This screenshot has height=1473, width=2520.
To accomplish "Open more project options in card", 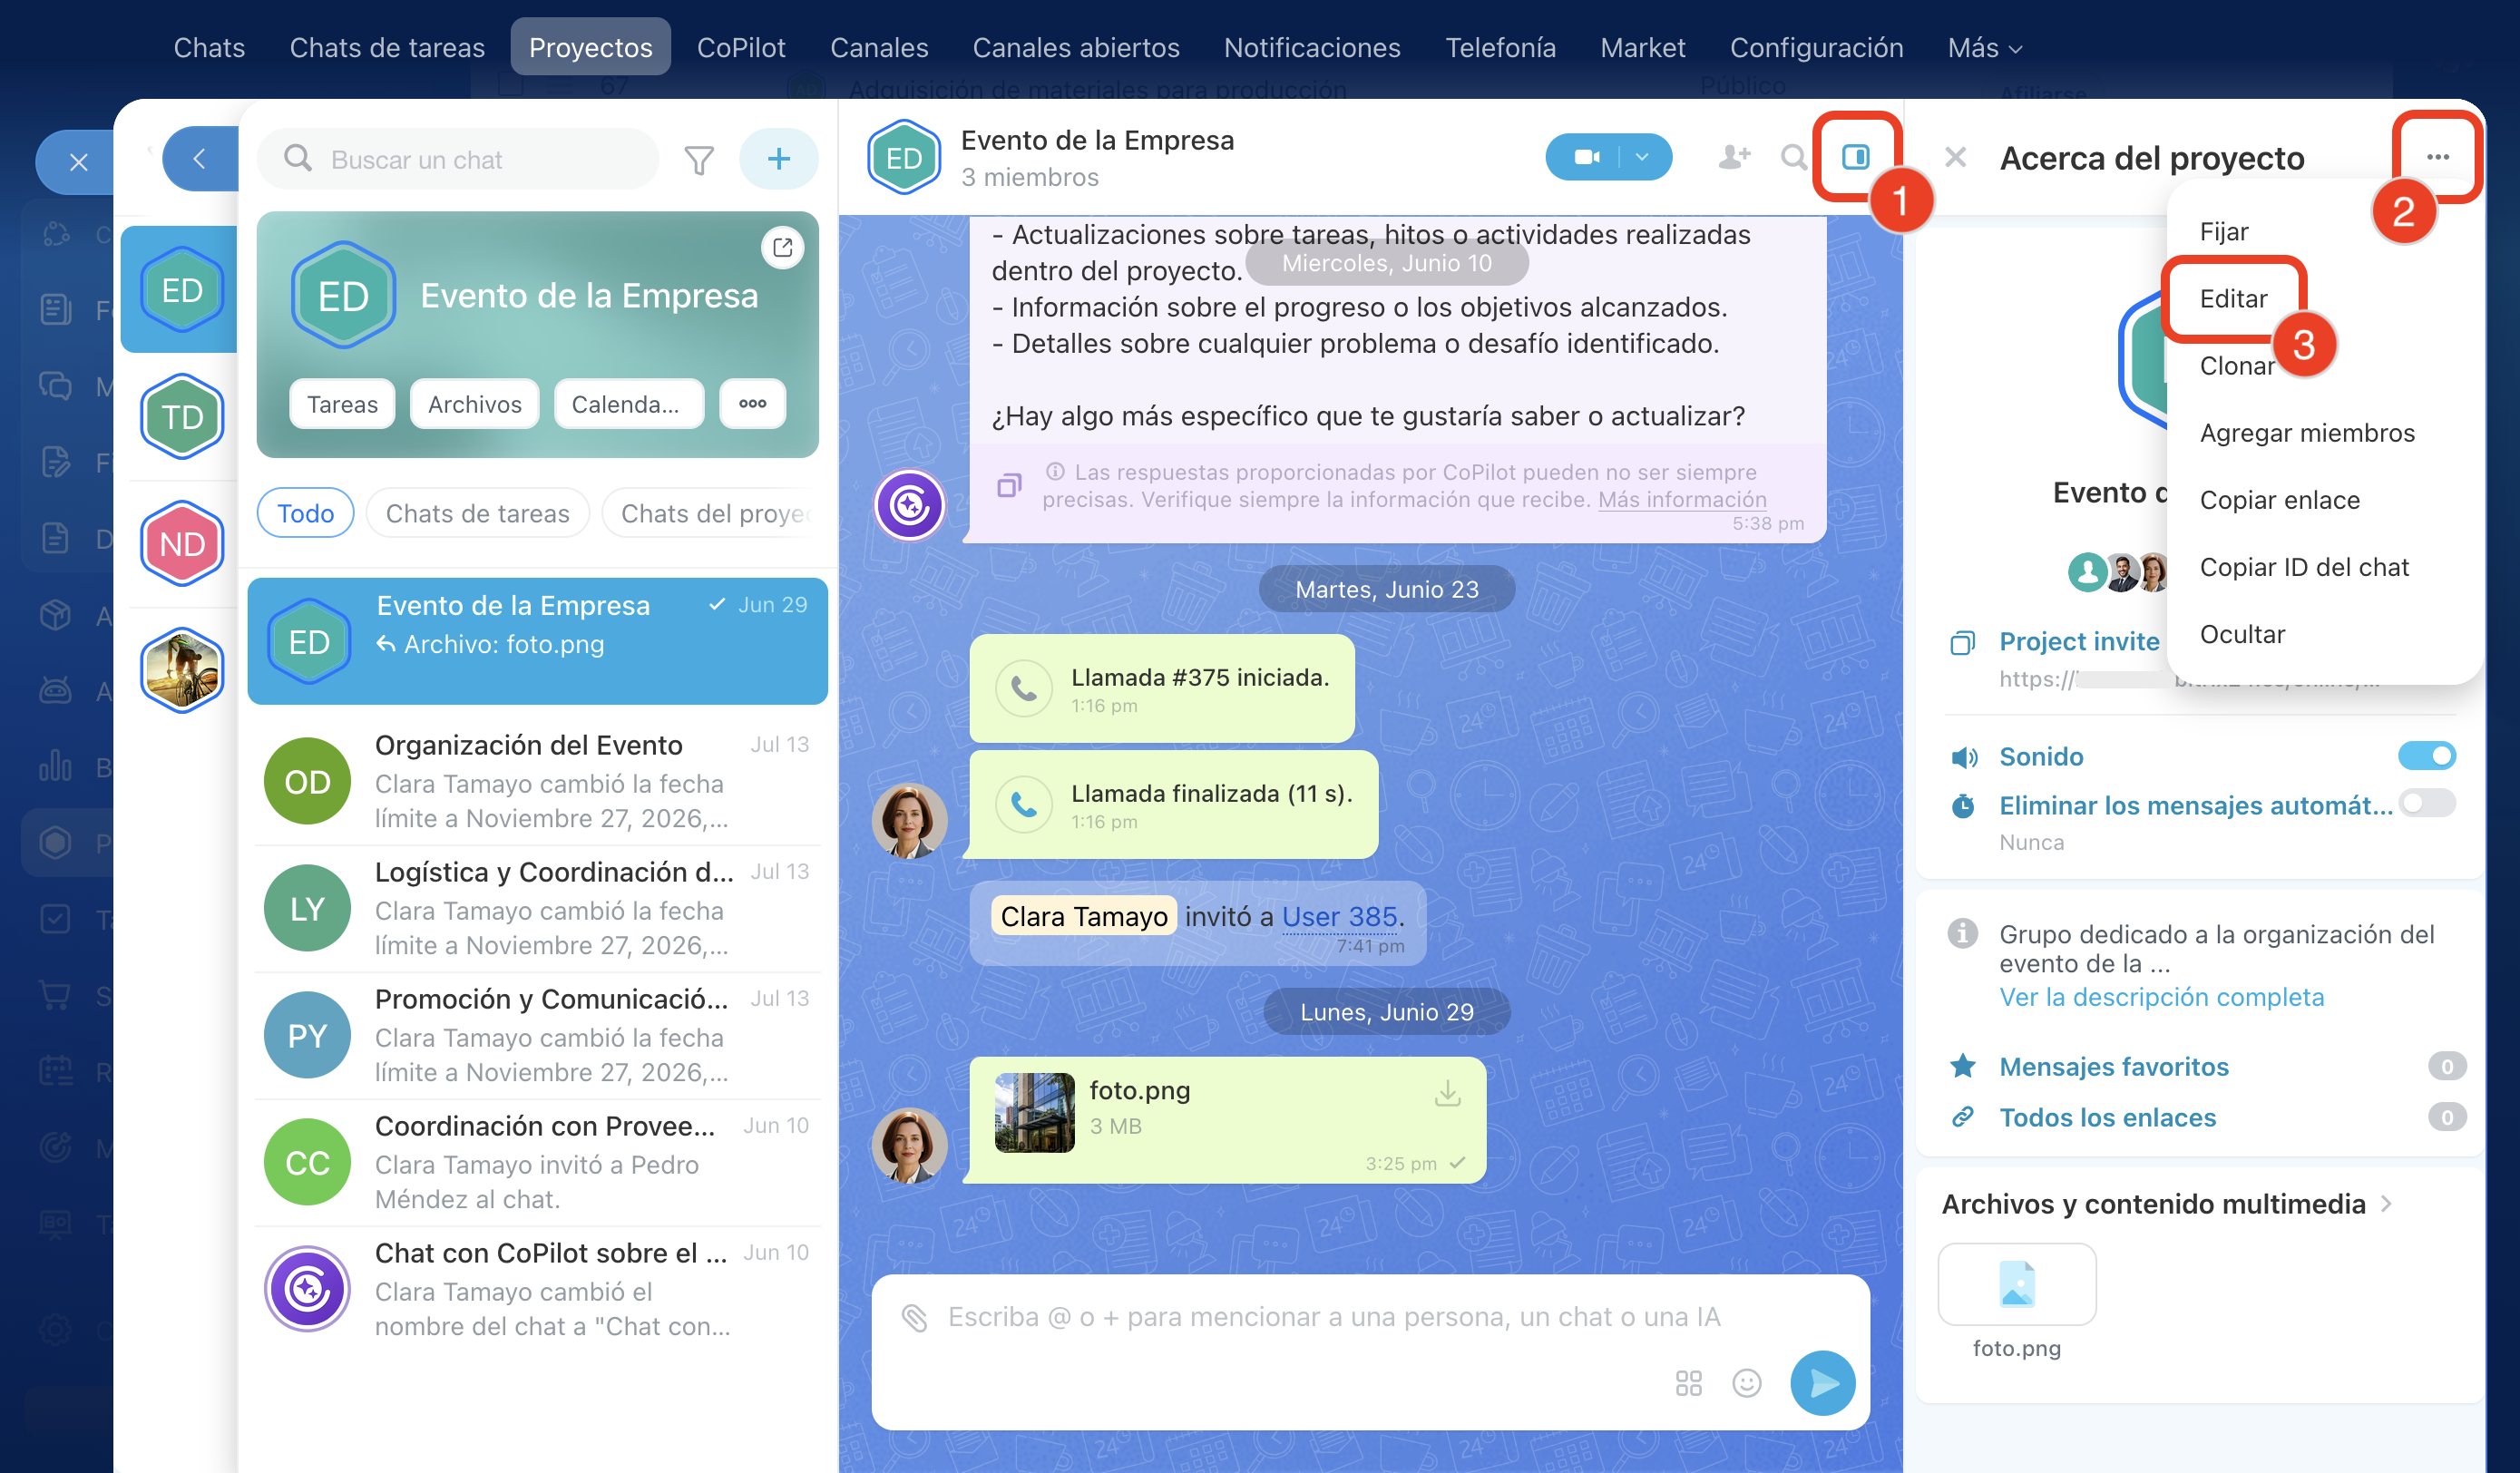I will pyautogui.click(x=753, y=404).
